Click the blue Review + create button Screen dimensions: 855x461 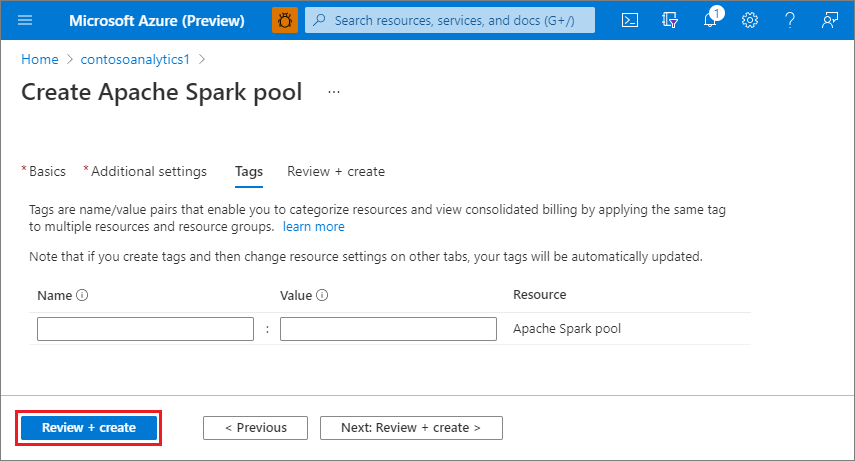[x=89, y=428]
